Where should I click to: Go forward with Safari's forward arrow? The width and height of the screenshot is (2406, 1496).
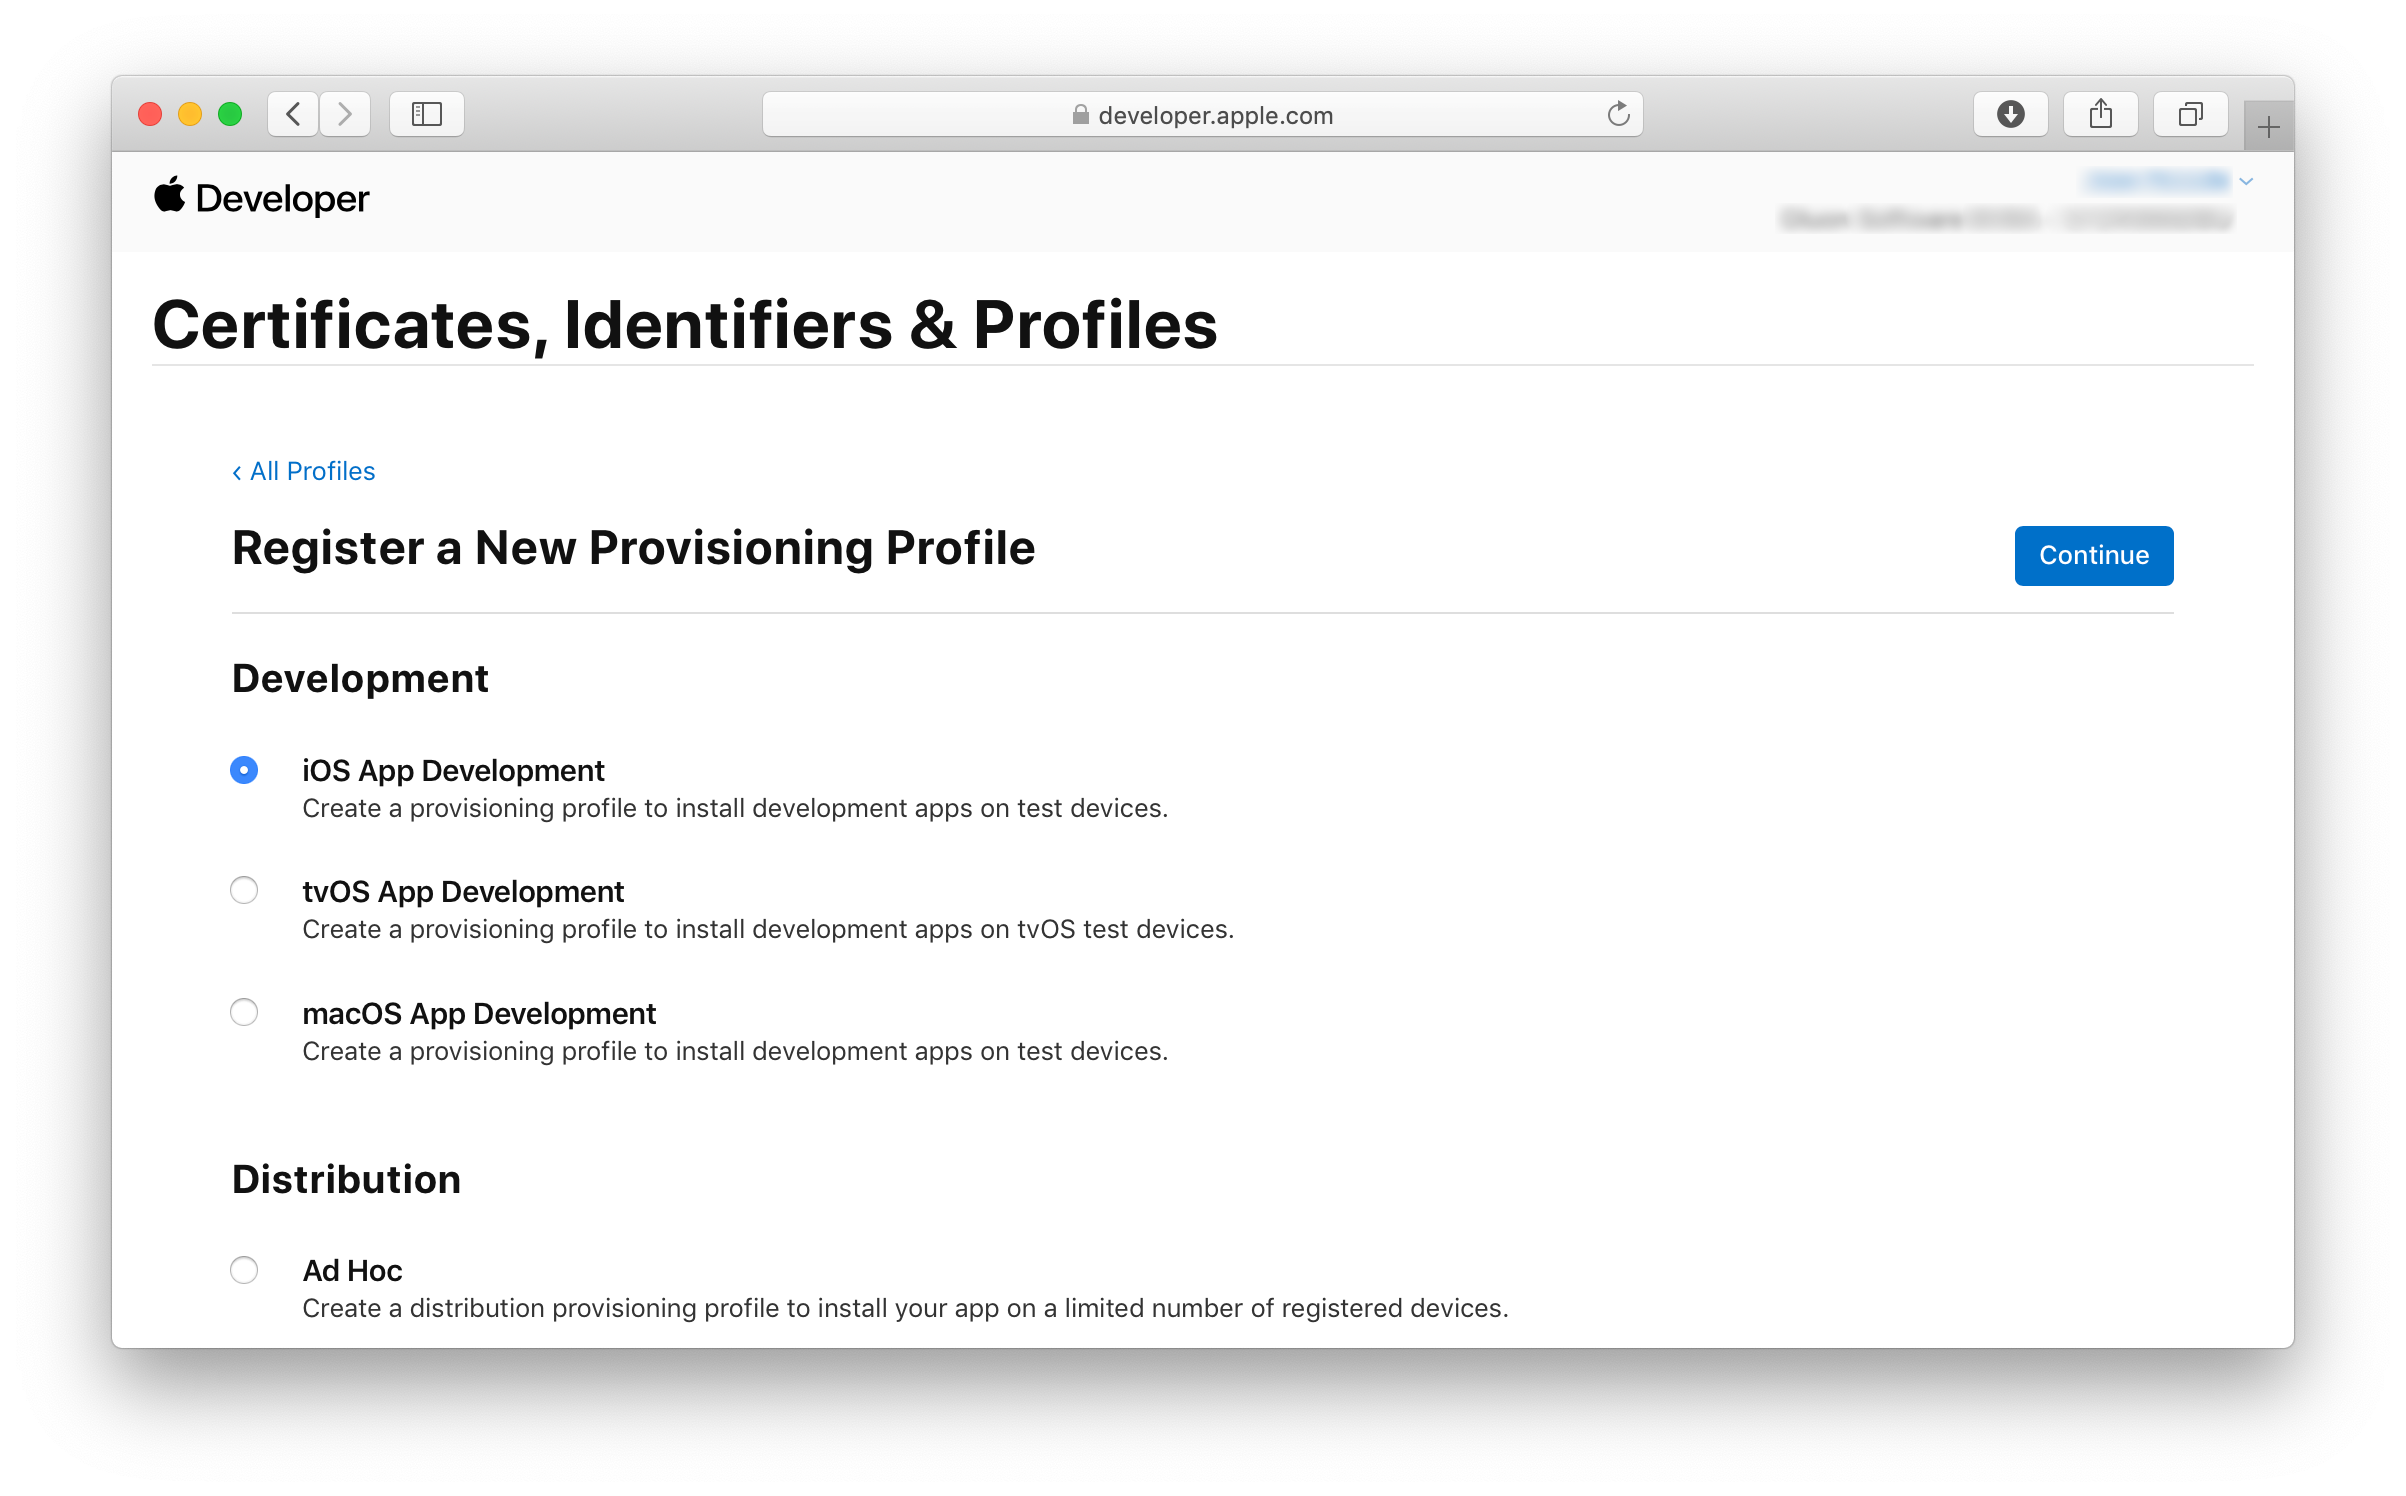point(345,114)
